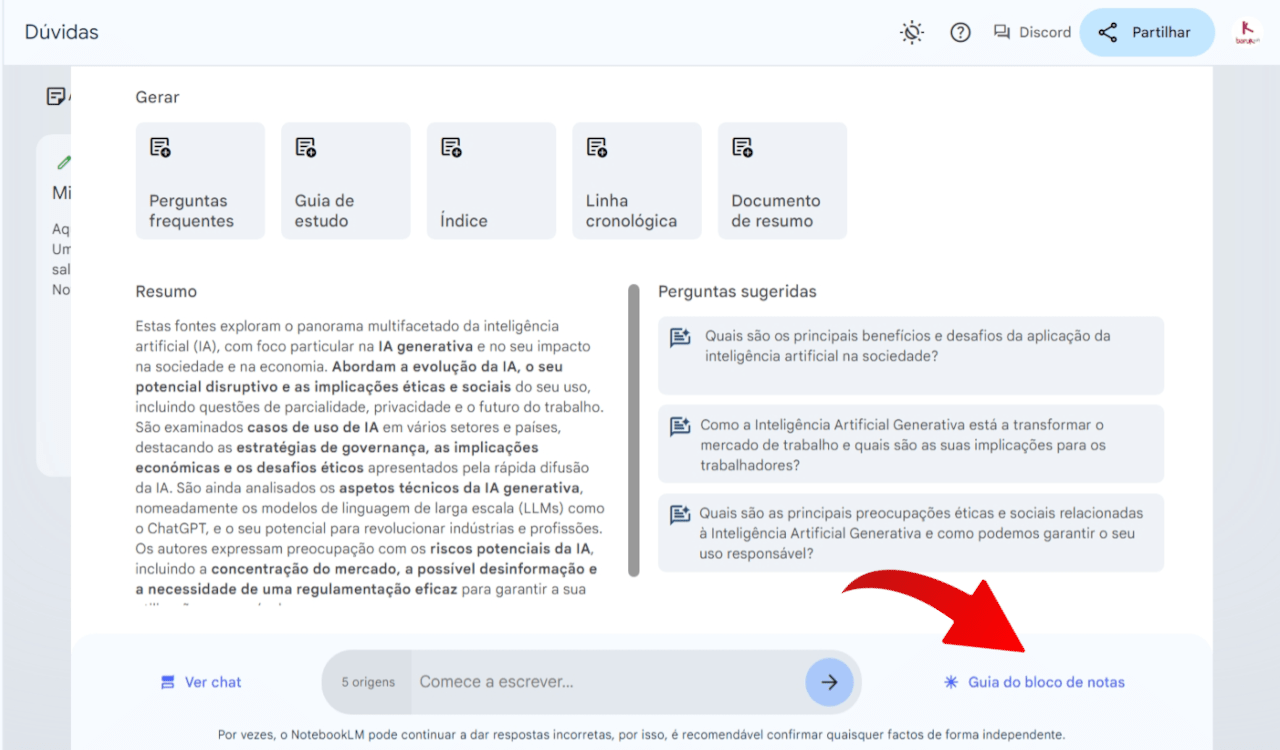
Task: Generate Guia de estudo note
Action: (x=346, y=181)
